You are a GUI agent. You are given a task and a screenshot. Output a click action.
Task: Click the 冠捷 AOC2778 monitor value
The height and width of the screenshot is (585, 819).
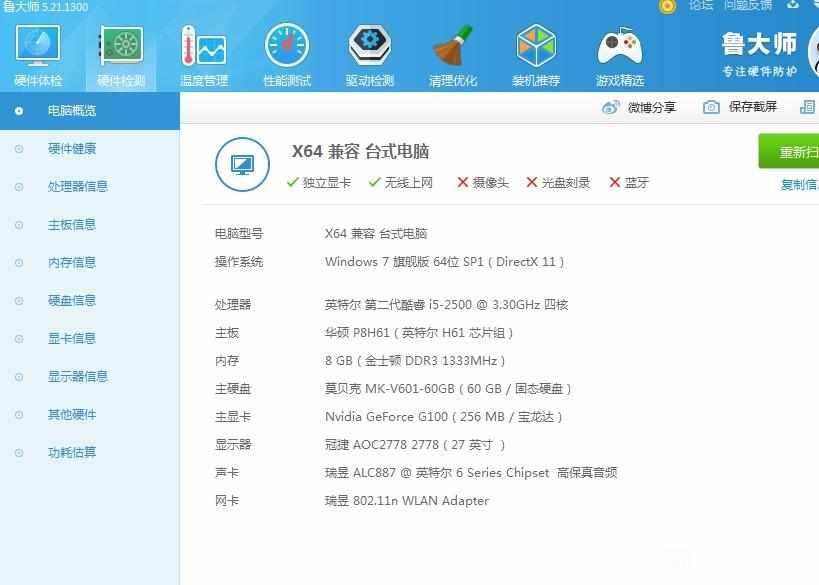click(x=415, y=445)
